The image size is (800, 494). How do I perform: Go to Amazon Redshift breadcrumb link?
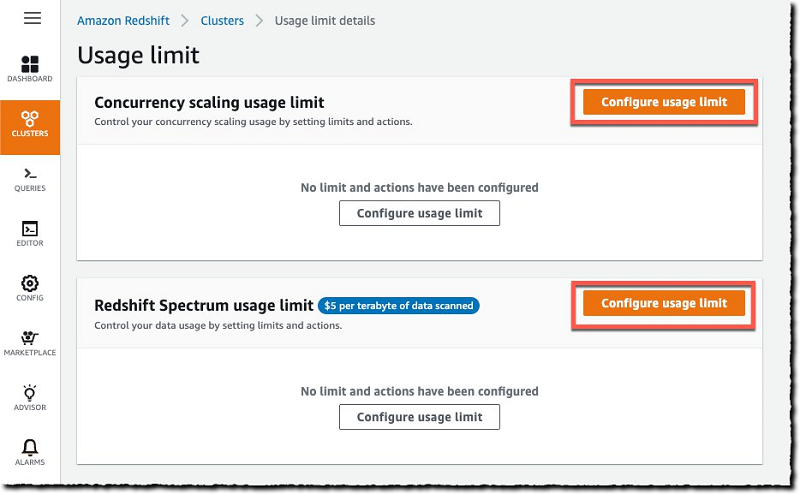click(x=123, y=20)
